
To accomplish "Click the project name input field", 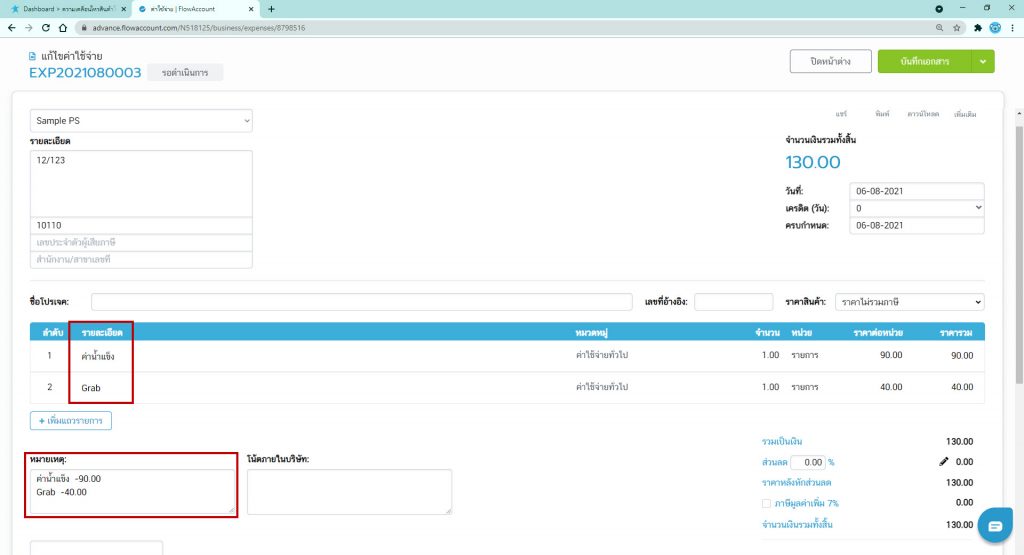I will click(x=361, y=302).
